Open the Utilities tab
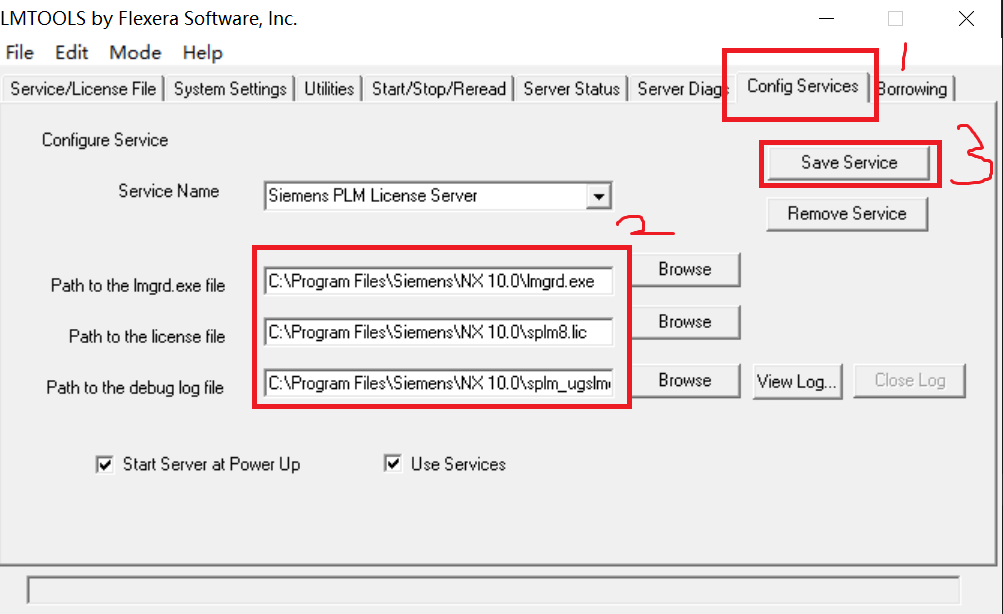Image resolution: width=1003 pixels, height=614 pixels. (x=329, y=89)
